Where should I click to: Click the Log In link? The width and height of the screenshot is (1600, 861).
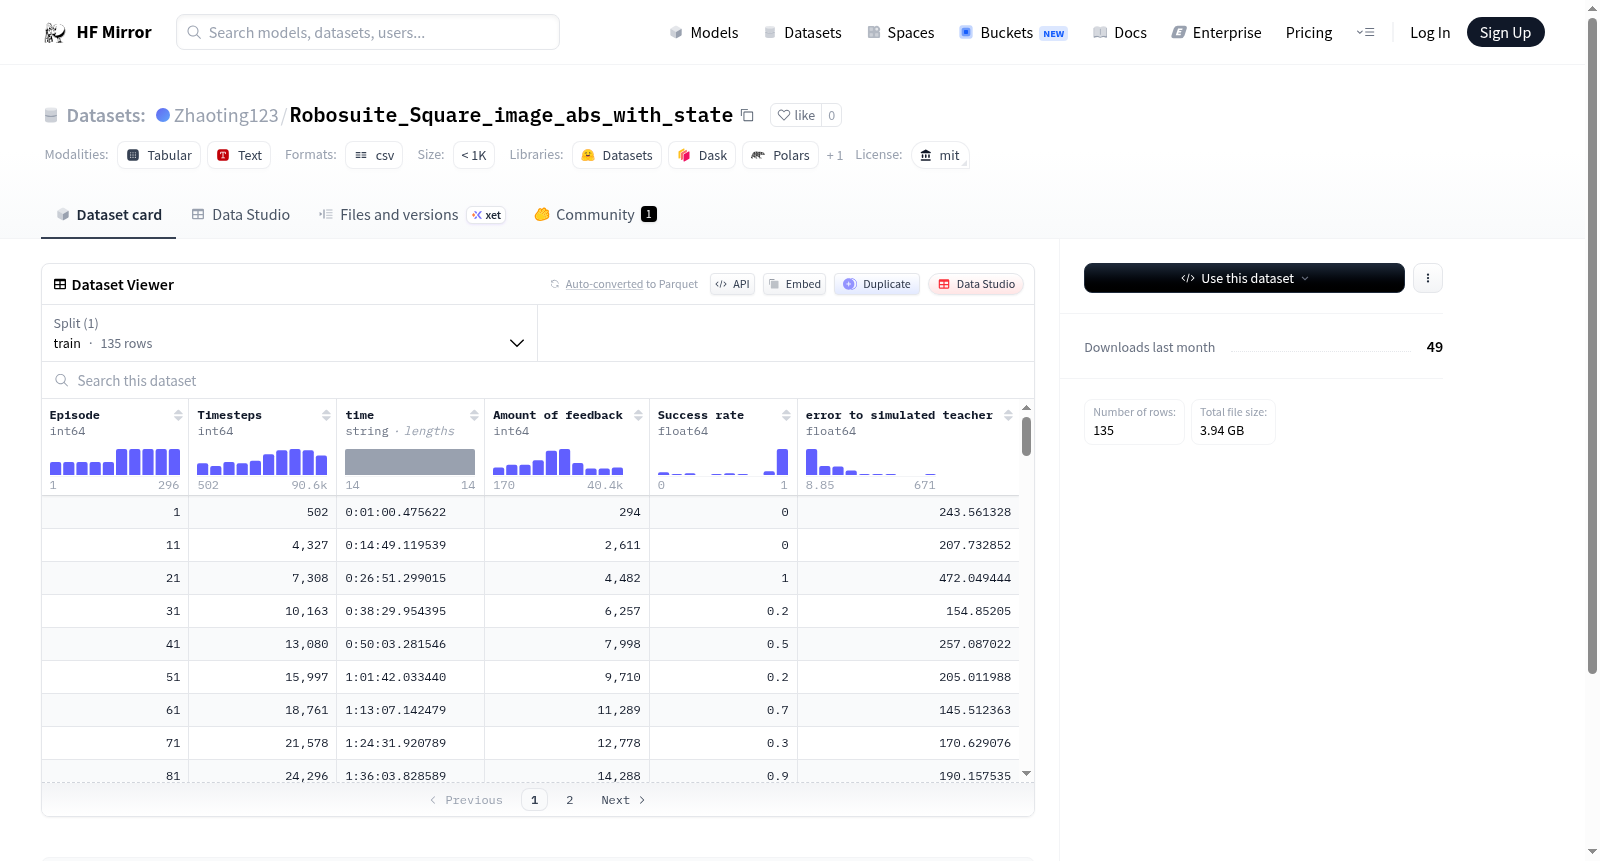coord(1430,33)
